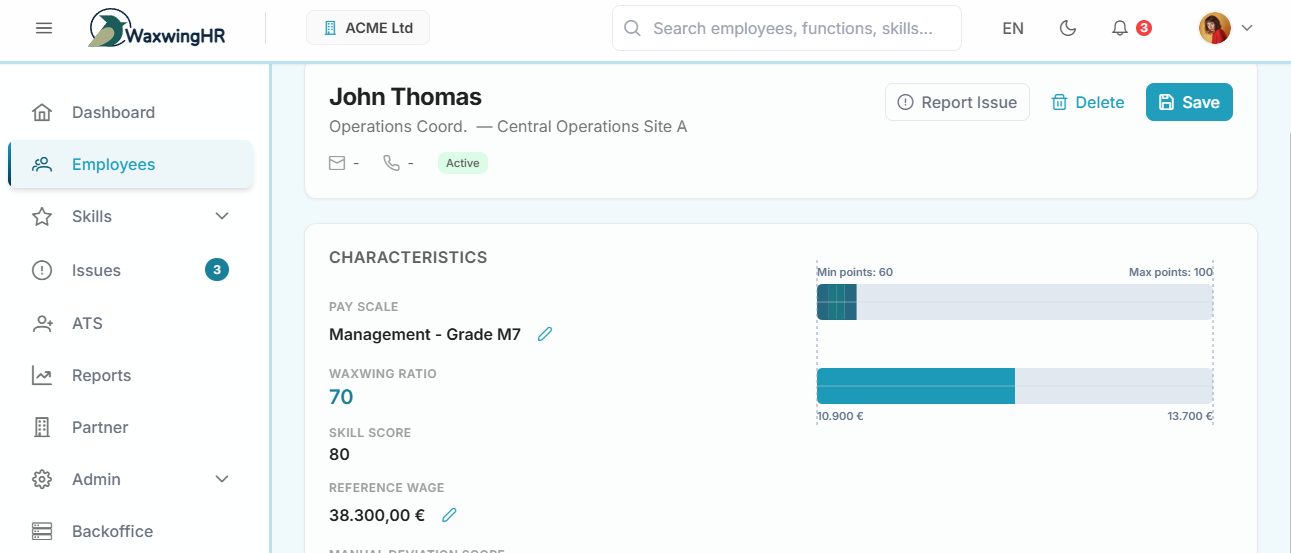Open the notifications bell

[1120, 28]
